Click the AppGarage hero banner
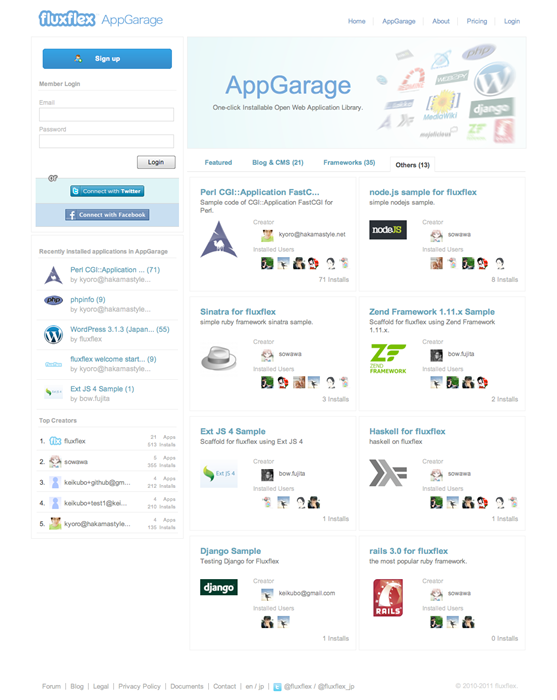The width and height of the screenshot is (557, 700). (356, 92)
